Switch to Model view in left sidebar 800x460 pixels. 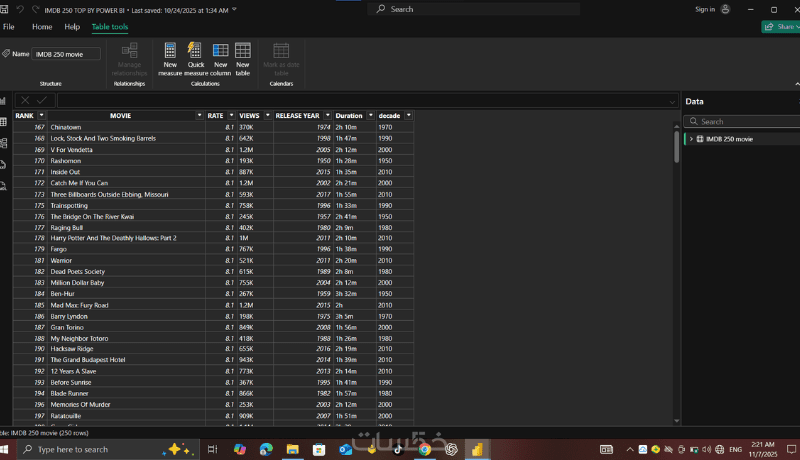[3, 143]
